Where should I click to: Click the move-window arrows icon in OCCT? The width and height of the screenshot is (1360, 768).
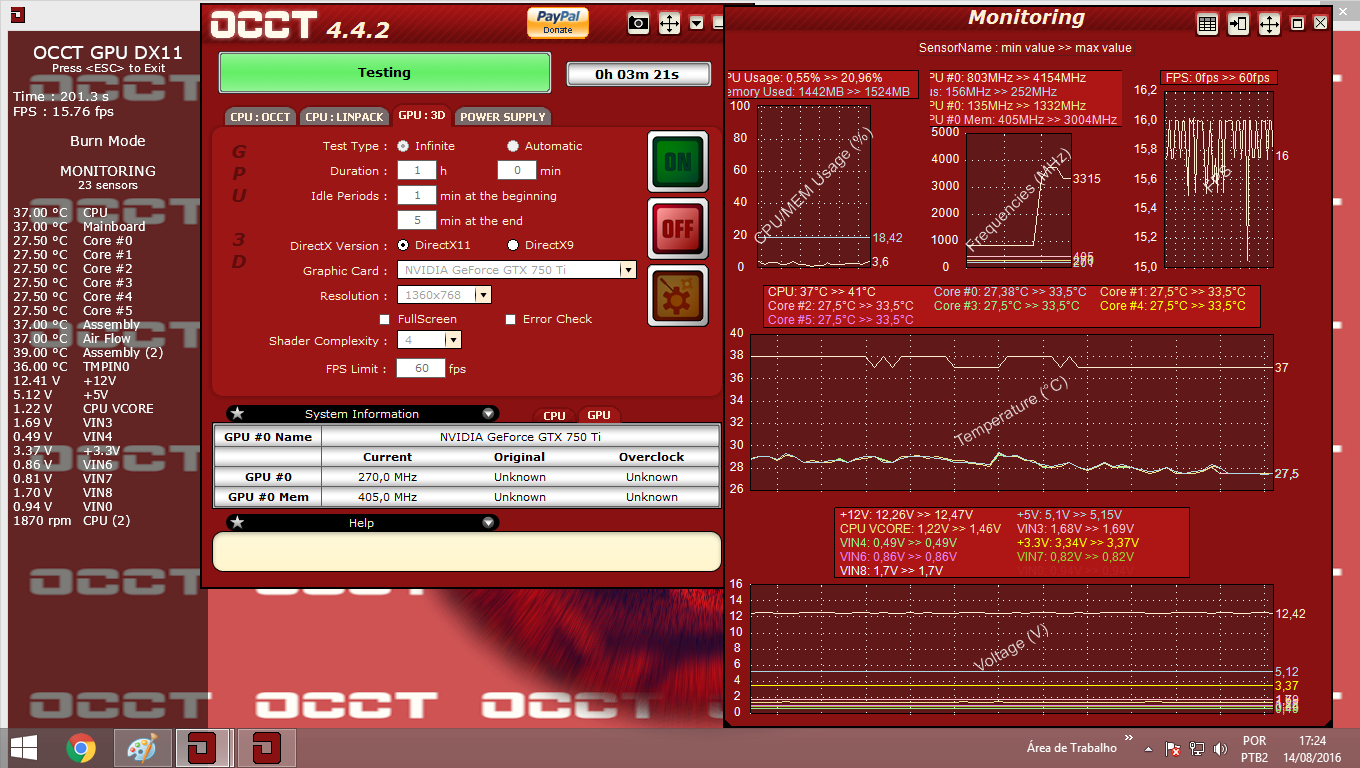click(x=669, y=22)
